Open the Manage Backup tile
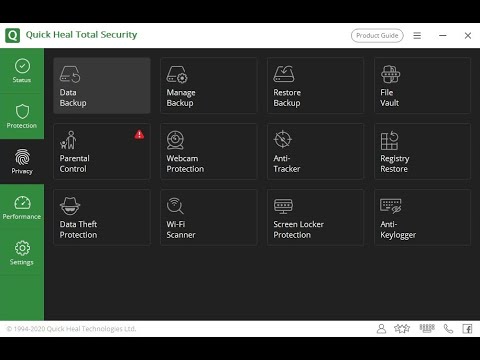Viewport: 480px width, 360px height. pos(209,85)
